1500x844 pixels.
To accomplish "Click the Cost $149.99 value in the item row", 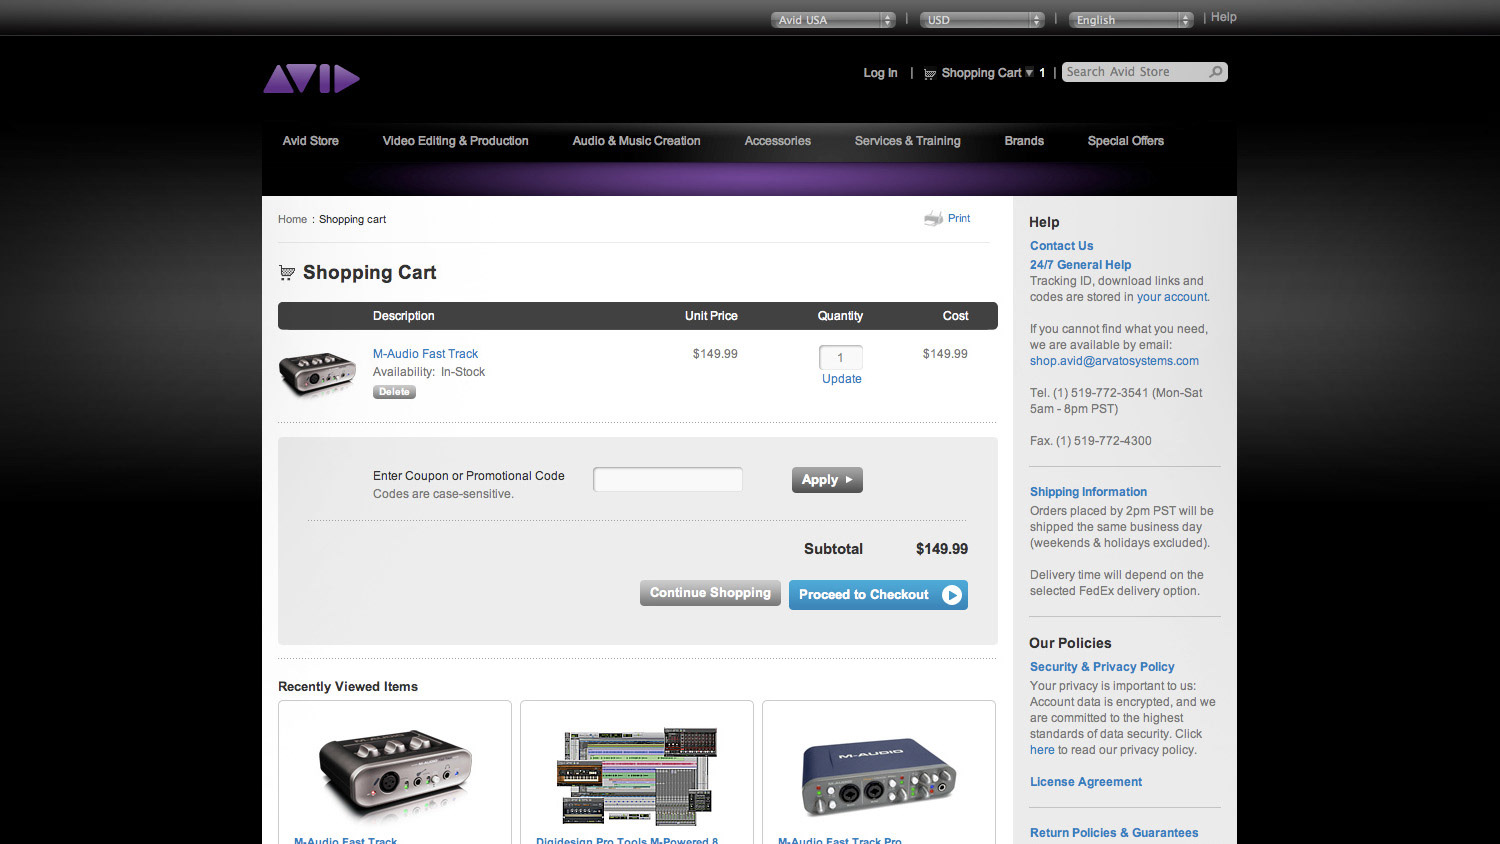I will pyautogui.click(x=945, y=354).
